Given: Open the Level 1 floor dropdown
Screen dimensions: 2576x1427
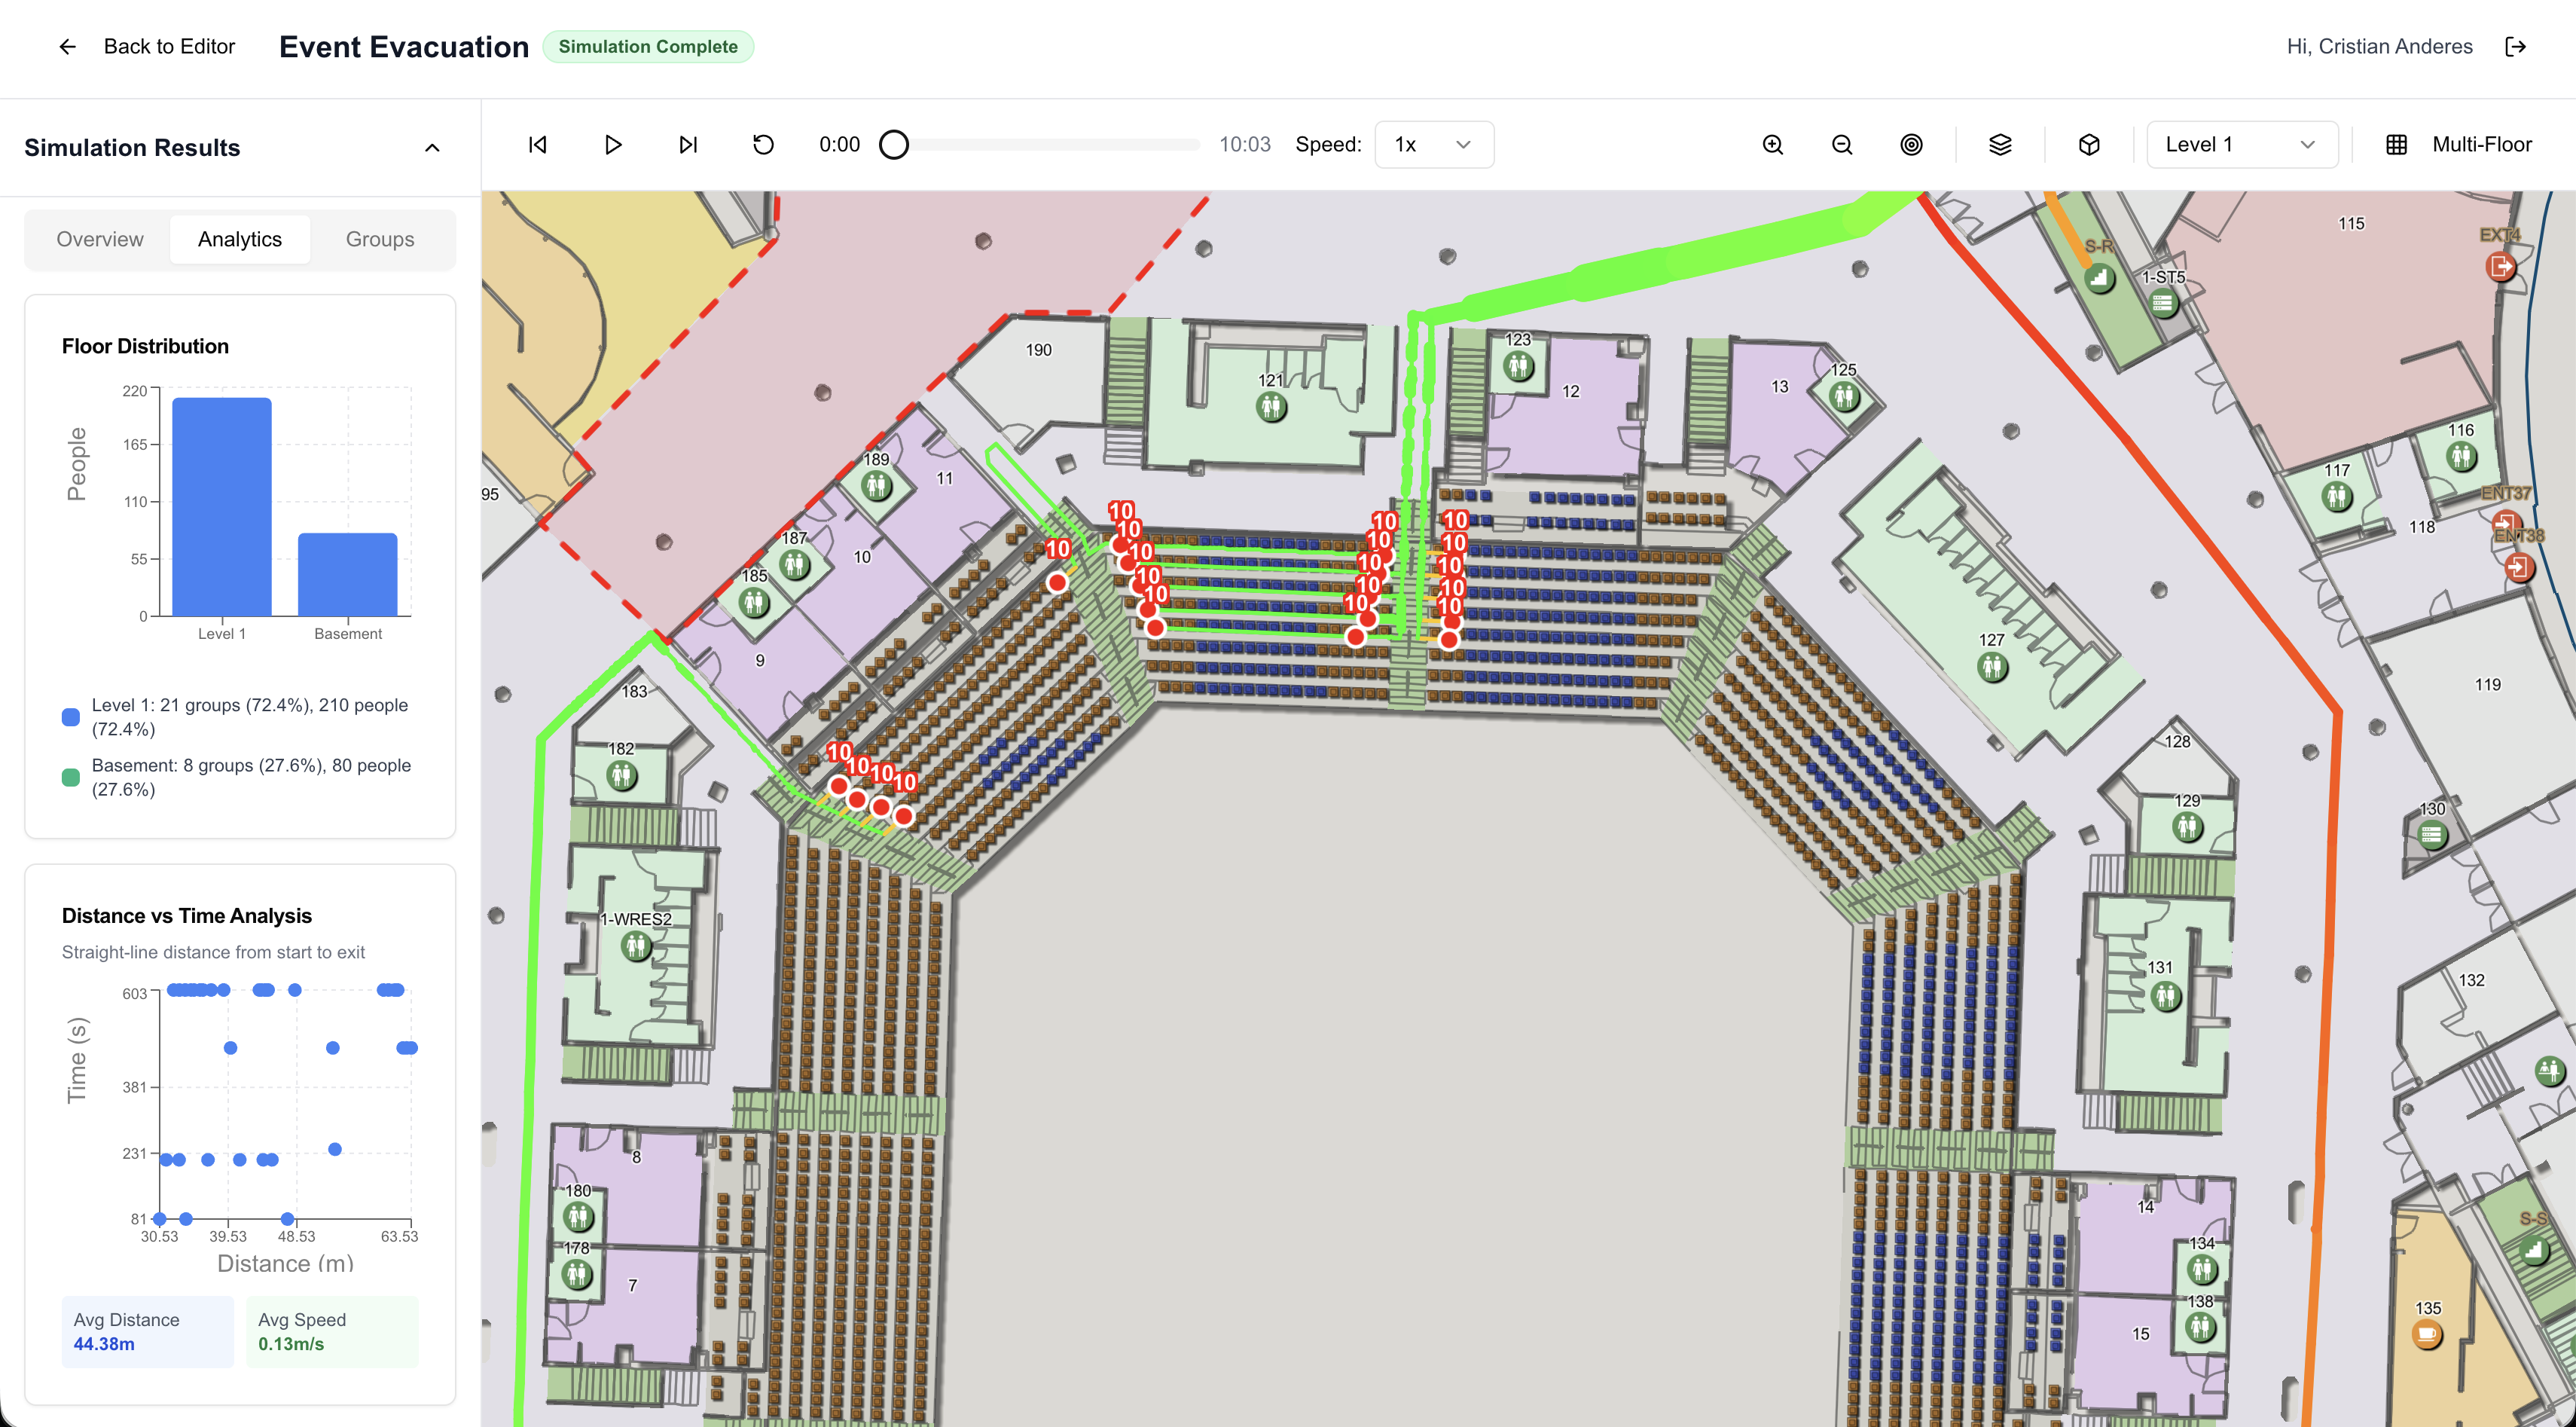Looking at the screenshot, I should tap(2242, 145).
